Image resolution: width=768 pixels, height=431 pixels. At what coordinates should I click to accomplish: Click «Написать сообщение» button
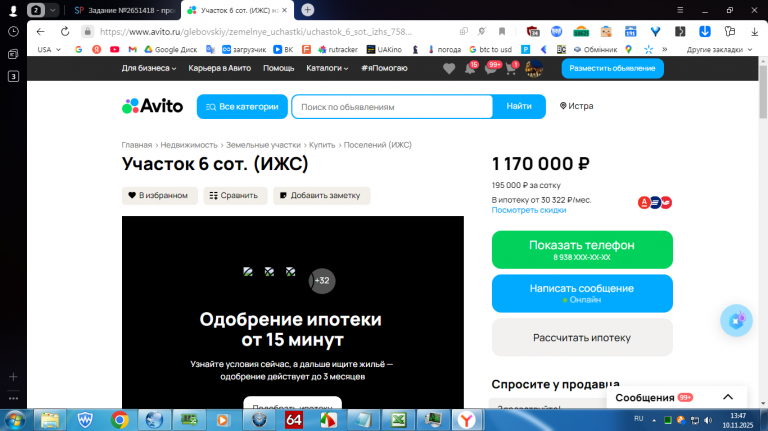click(582, 293)
